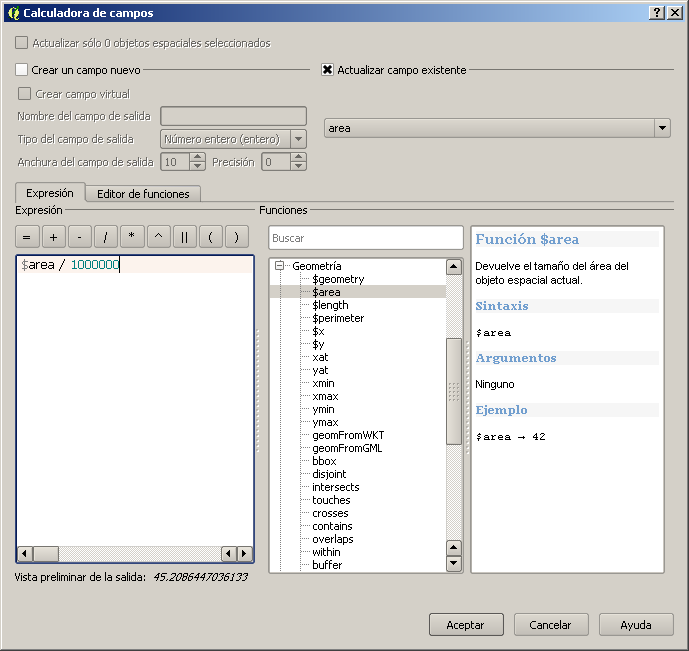This screenshot has height=651, width=689.
Task: Open the dialog help question mark
Action: coord(656,13)
